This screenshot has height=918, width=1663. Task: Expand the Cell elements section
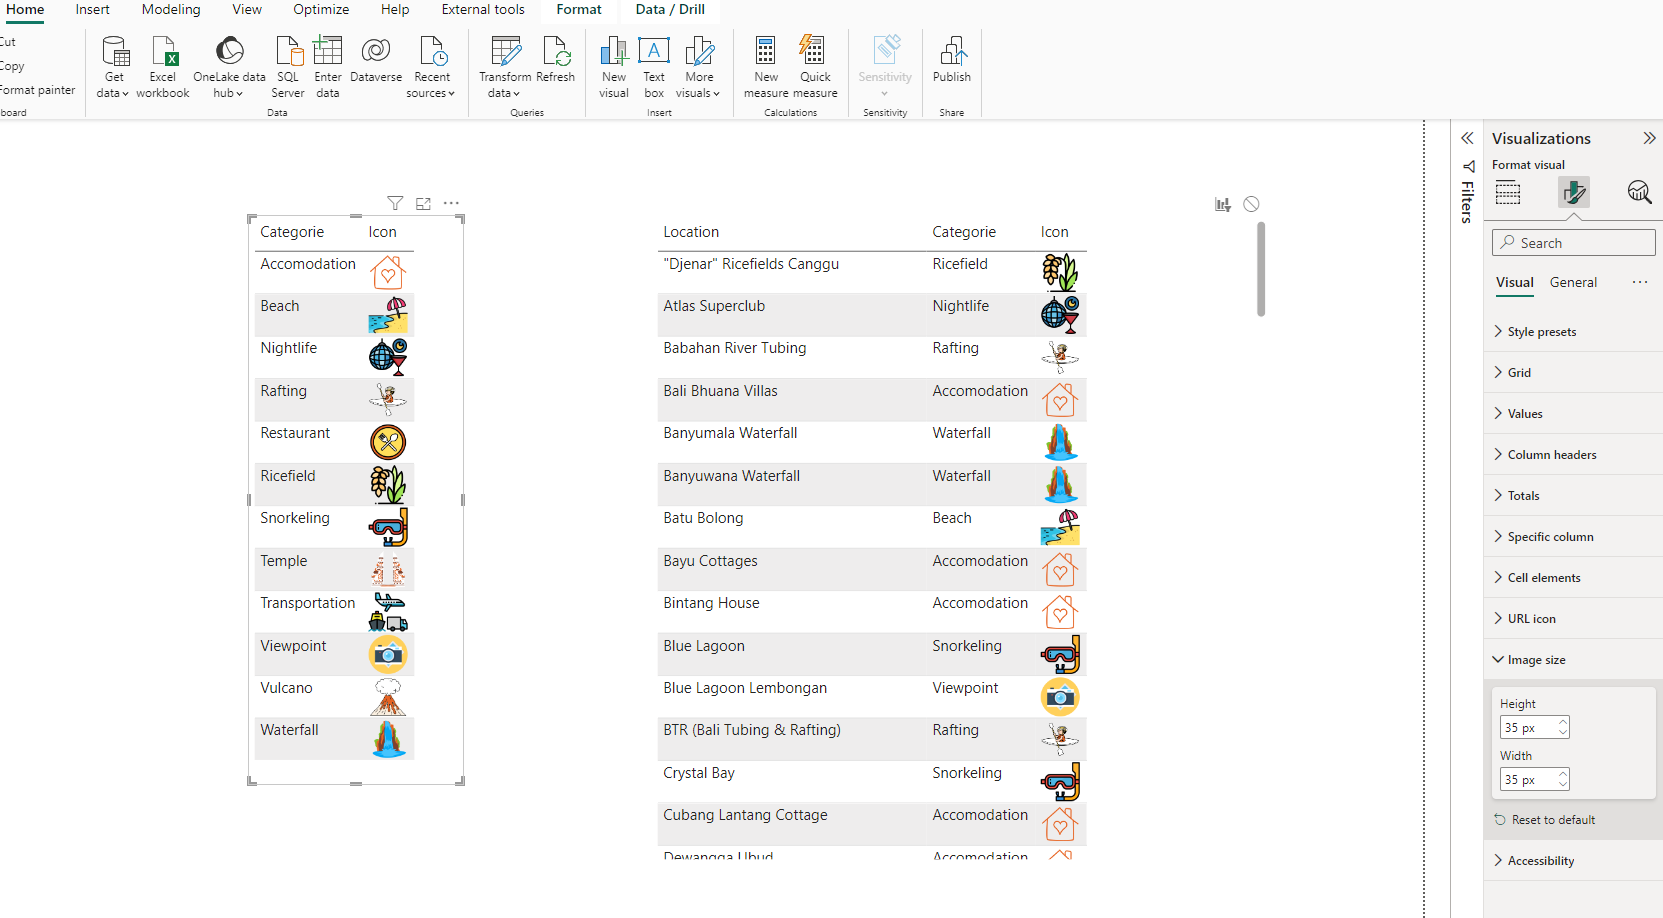click(x=1543, y=577)
